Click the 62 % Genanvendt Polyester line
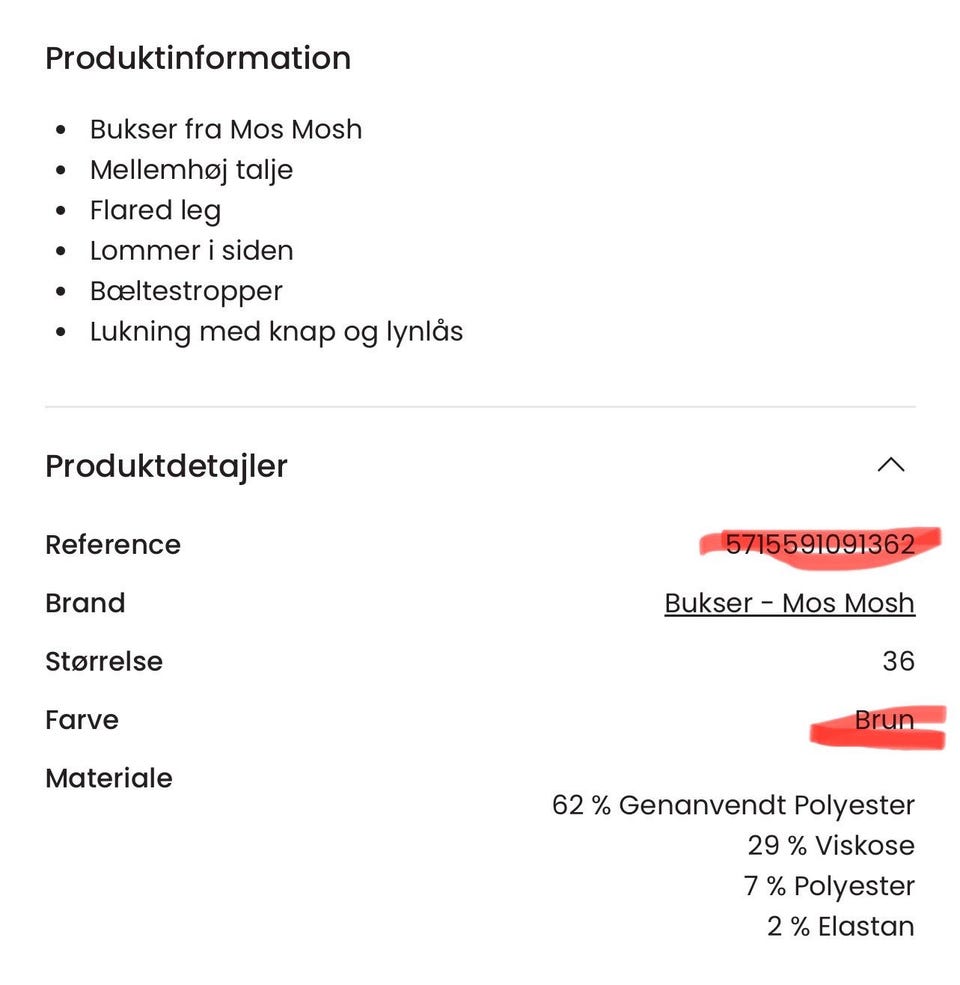This screenshot has width=960, height=985. pyautogui.click(x=733, y=805)
